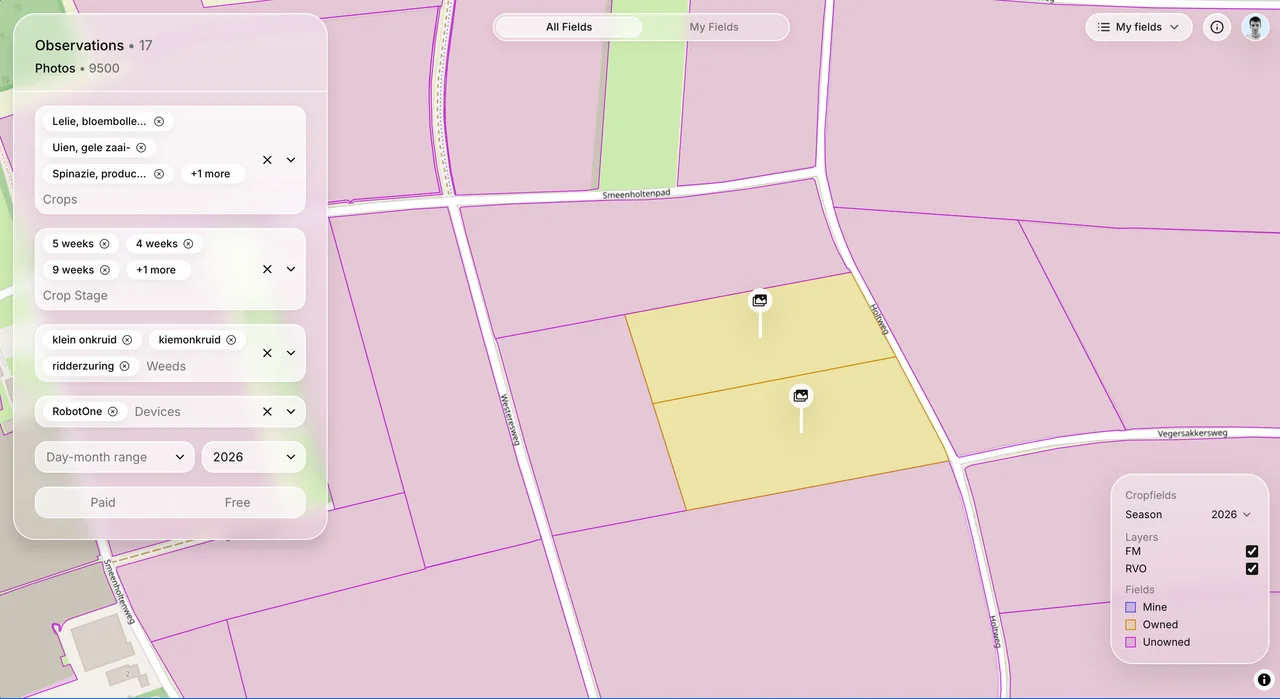Click the Mine field color swatch
Viewport: 1280px width, 699px height.
click(1131, 607)
